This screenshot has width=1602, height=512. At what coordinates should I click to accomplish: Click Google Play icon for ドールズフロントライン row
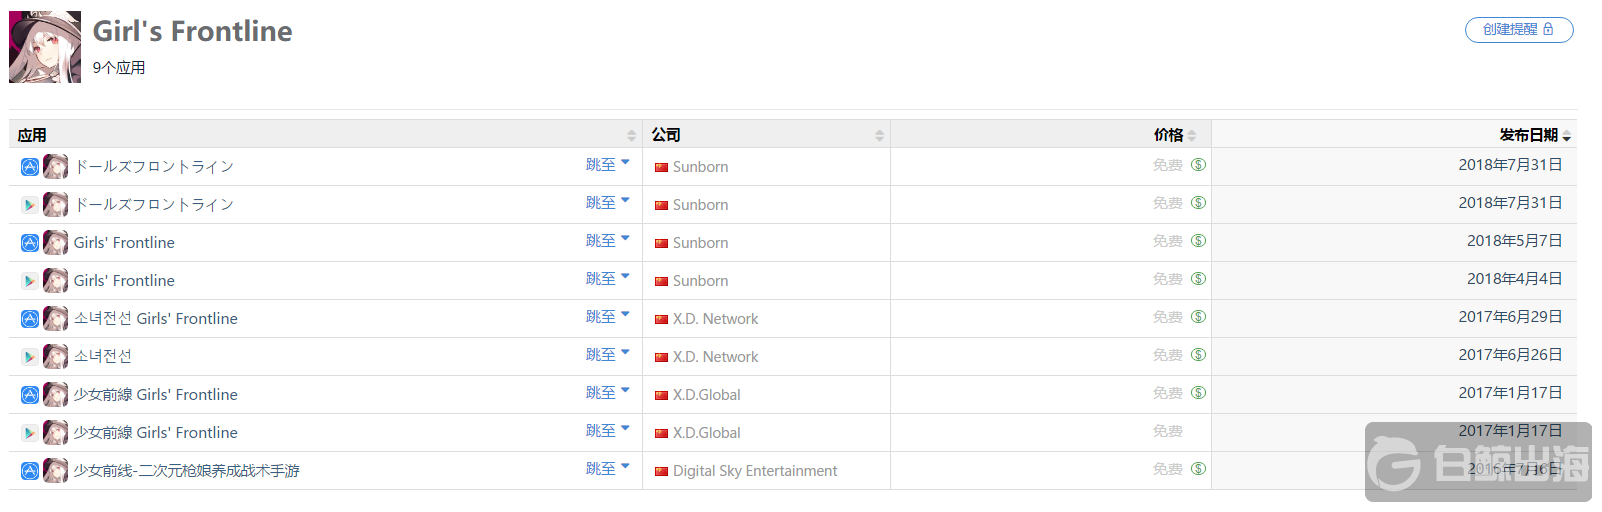pyautogui.click(x=30, y=205)
